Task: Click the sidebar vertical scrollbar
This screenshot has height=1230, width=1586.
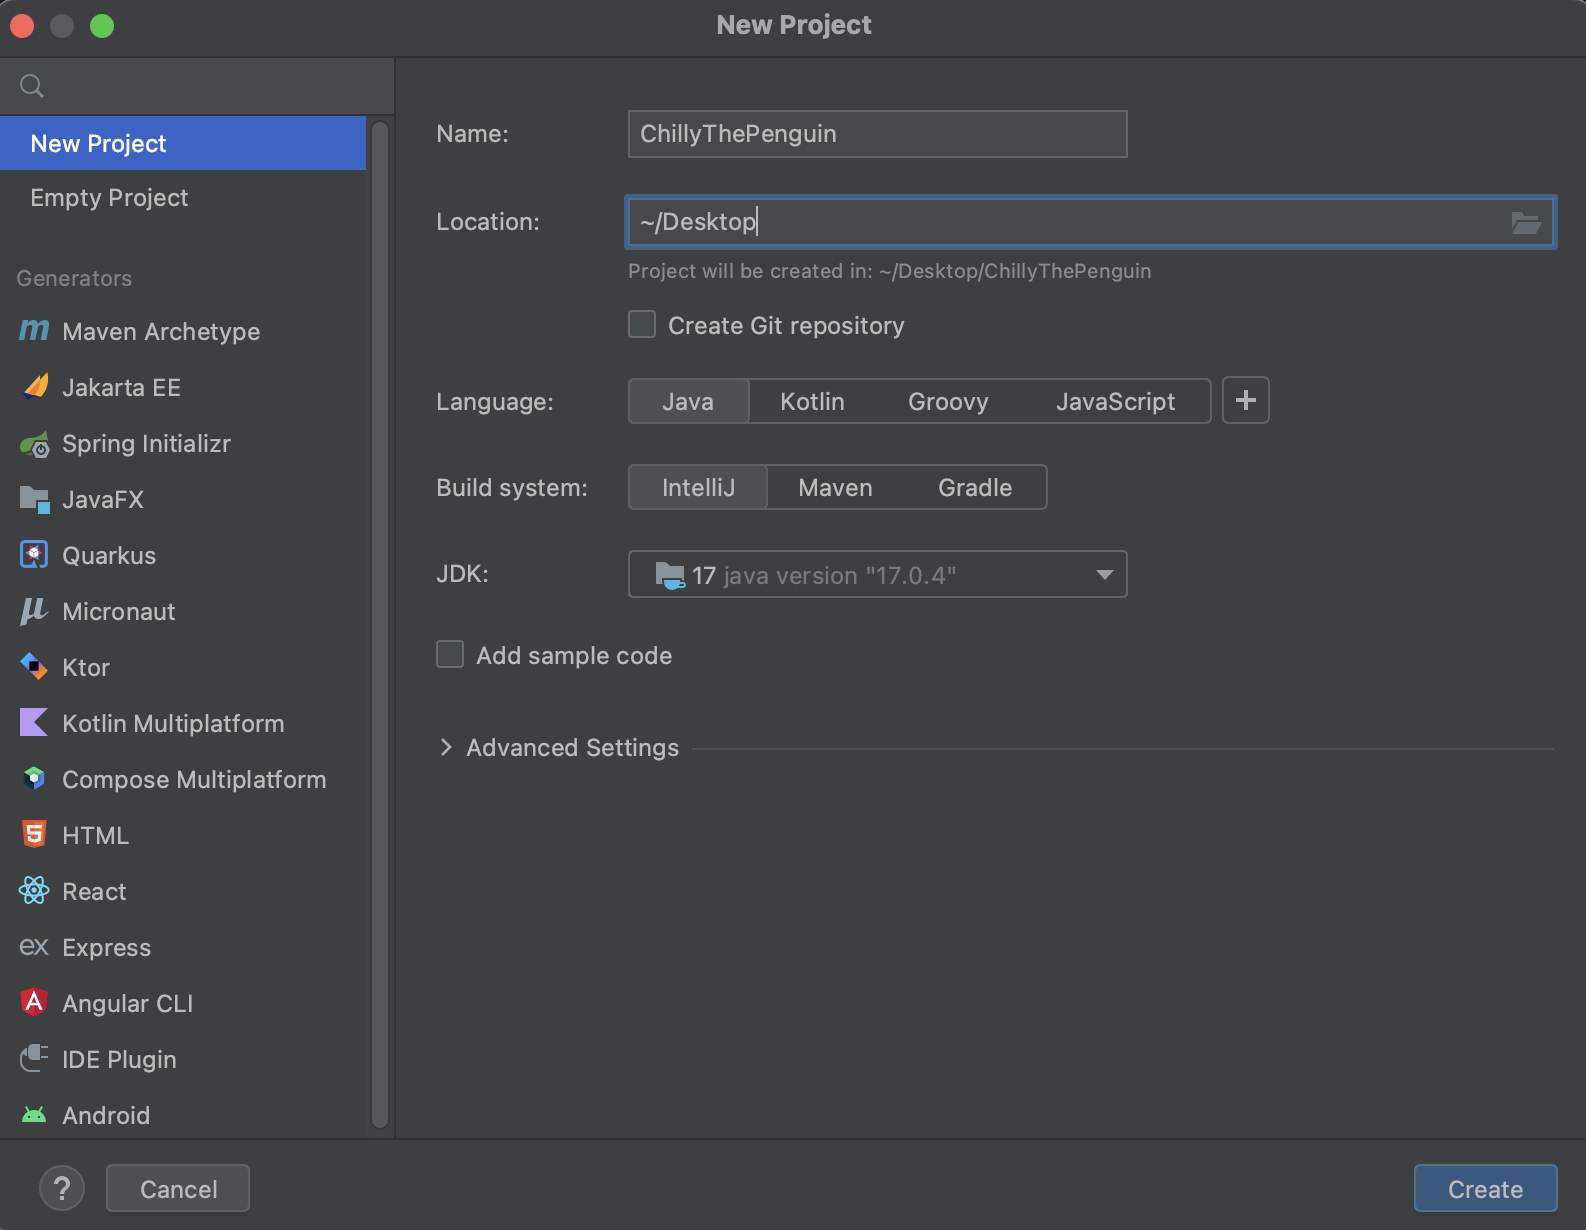Action: (379, 624)
